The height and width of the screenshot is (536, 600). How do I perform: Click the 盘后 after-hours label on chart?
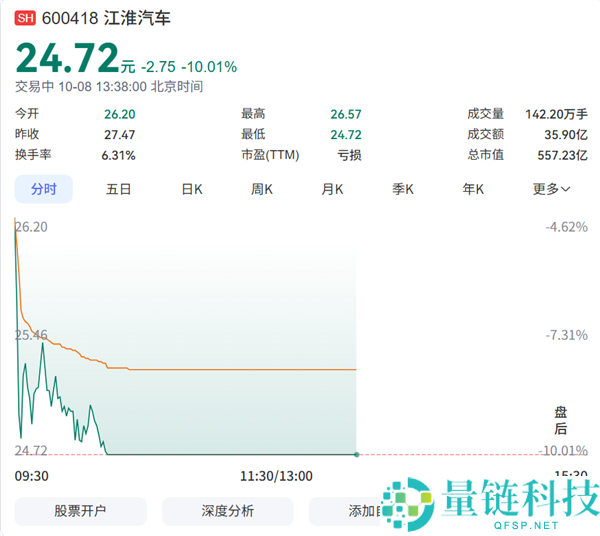click(x=561, y=420)
